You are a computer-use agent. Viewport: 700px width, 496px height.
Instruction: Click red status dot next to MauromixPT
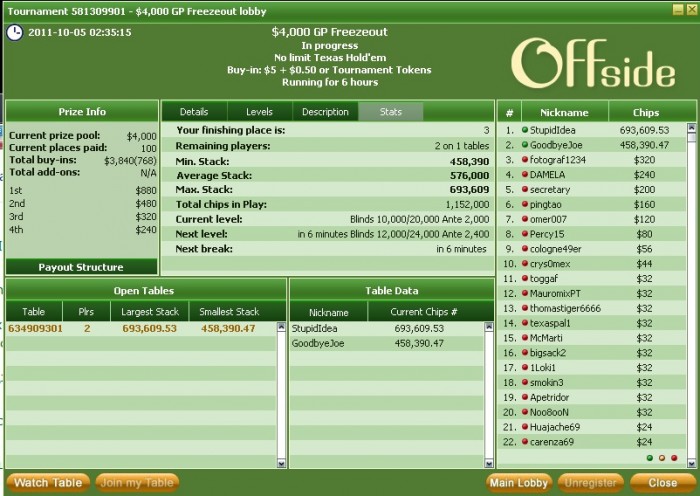pos(525,293)
